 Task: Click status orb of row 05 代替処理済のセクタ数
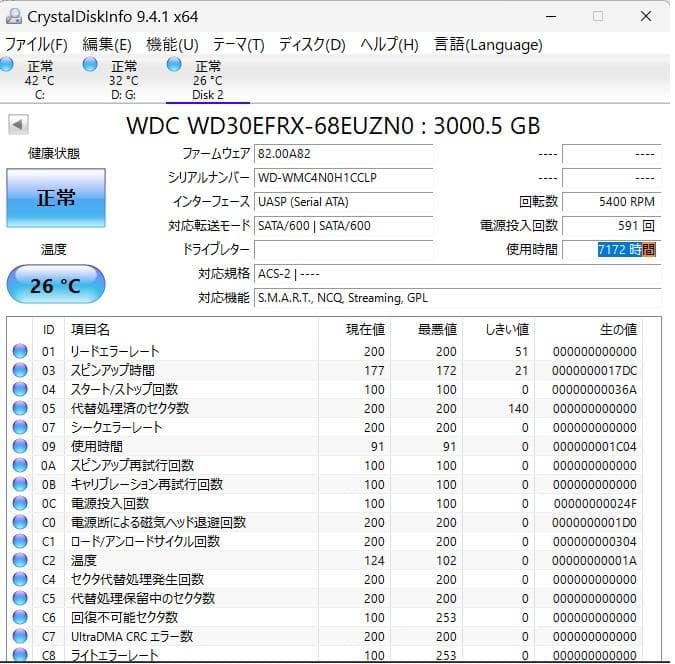[20, 408]
